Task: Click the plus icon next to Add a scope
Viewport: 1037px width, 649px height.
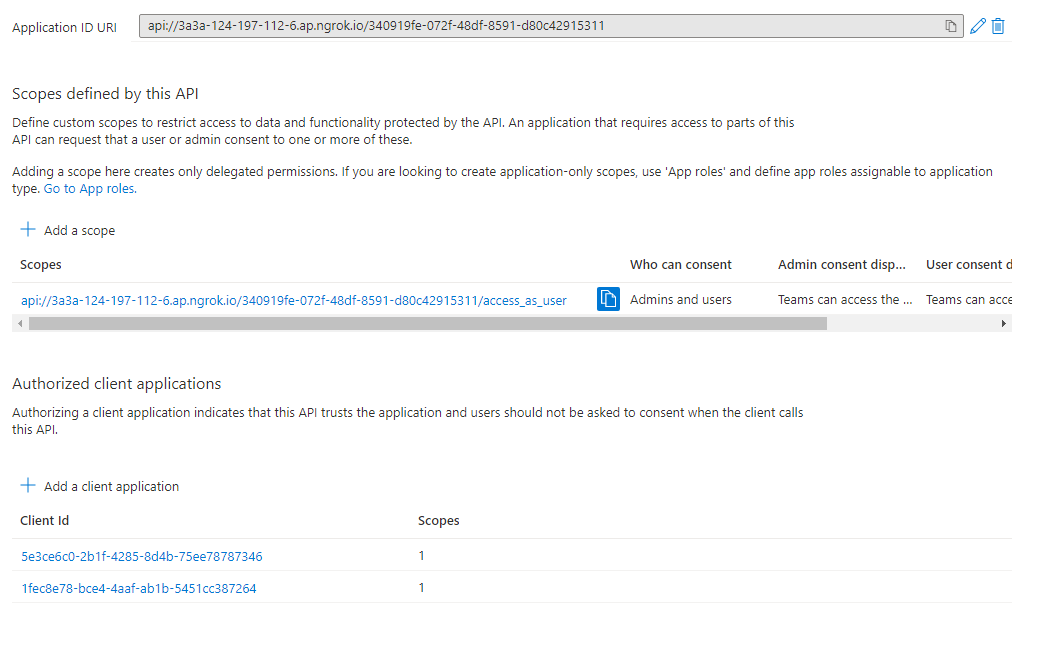Action: (x=28, y=229)
